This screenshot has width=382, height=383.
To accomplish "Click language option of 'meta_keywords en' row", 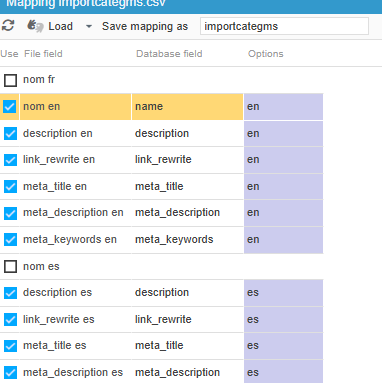I will [x=283, y=239].
